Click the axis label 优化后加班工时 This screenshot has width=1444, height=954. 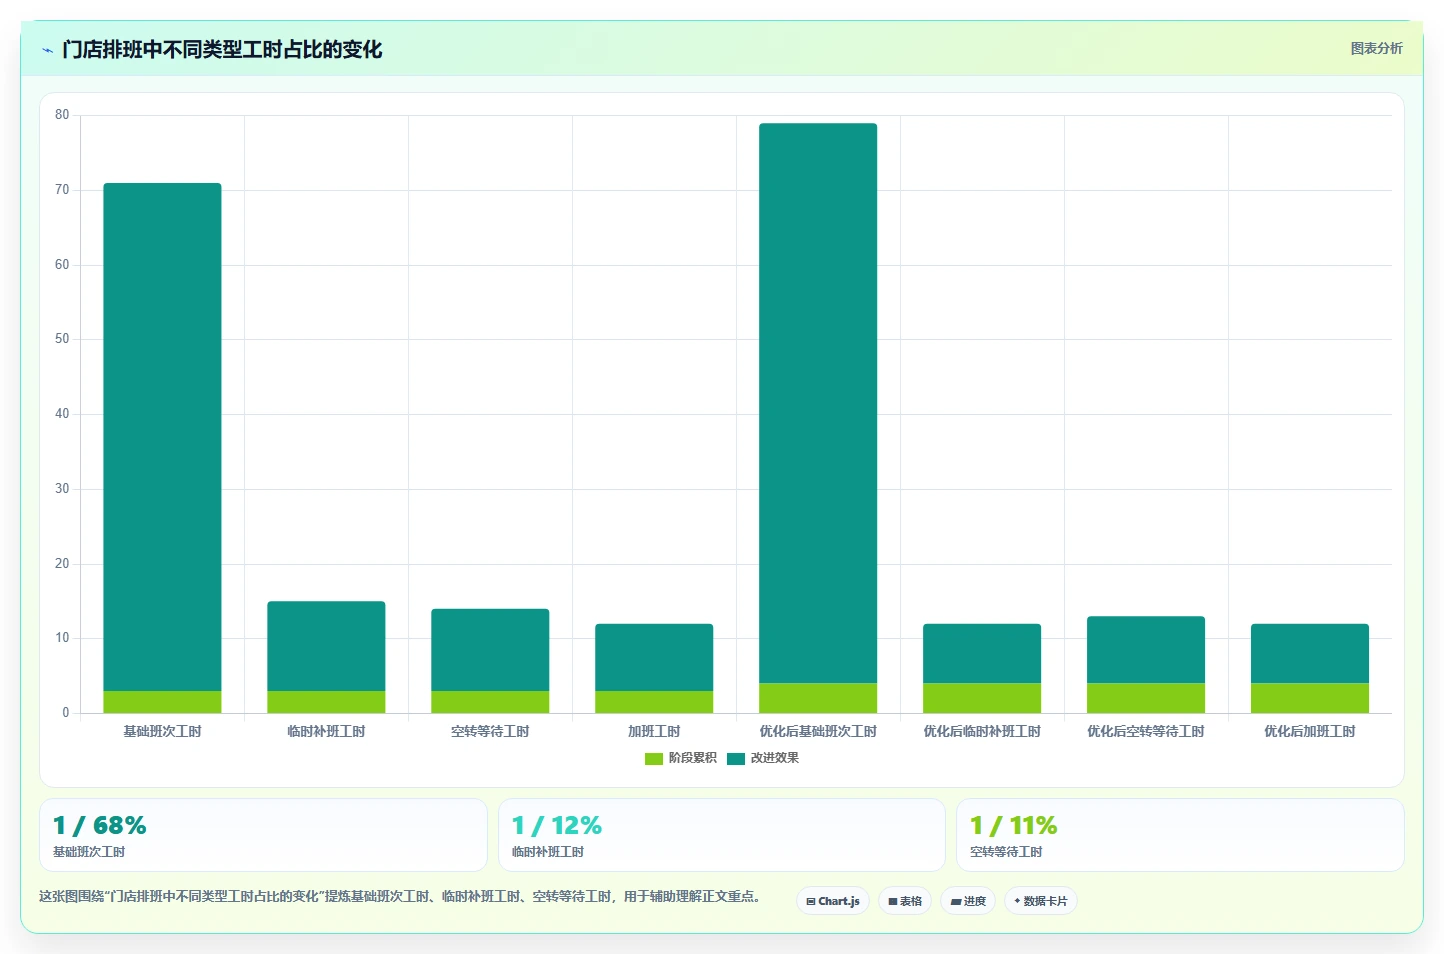[x=1310, y=732]
